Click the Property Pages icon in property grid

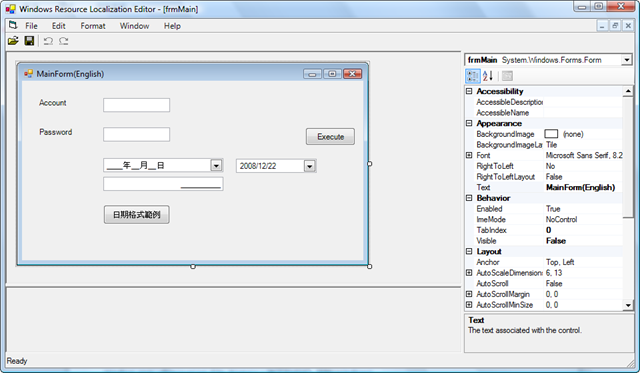coord(507,76)
